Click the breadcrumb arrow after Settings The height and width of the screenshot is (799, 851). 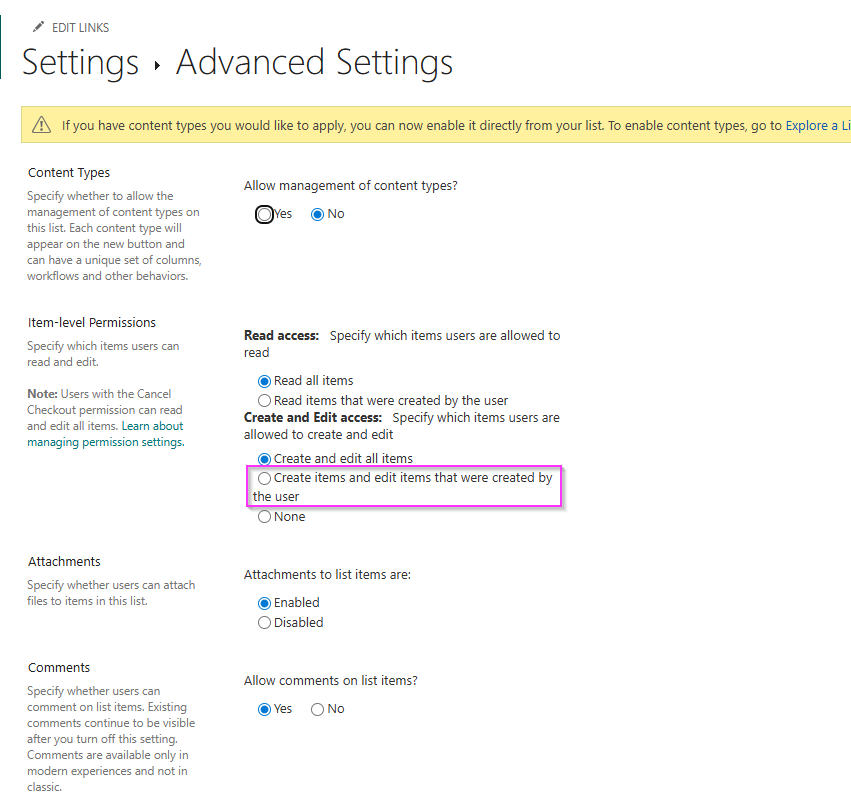[158, 66]
